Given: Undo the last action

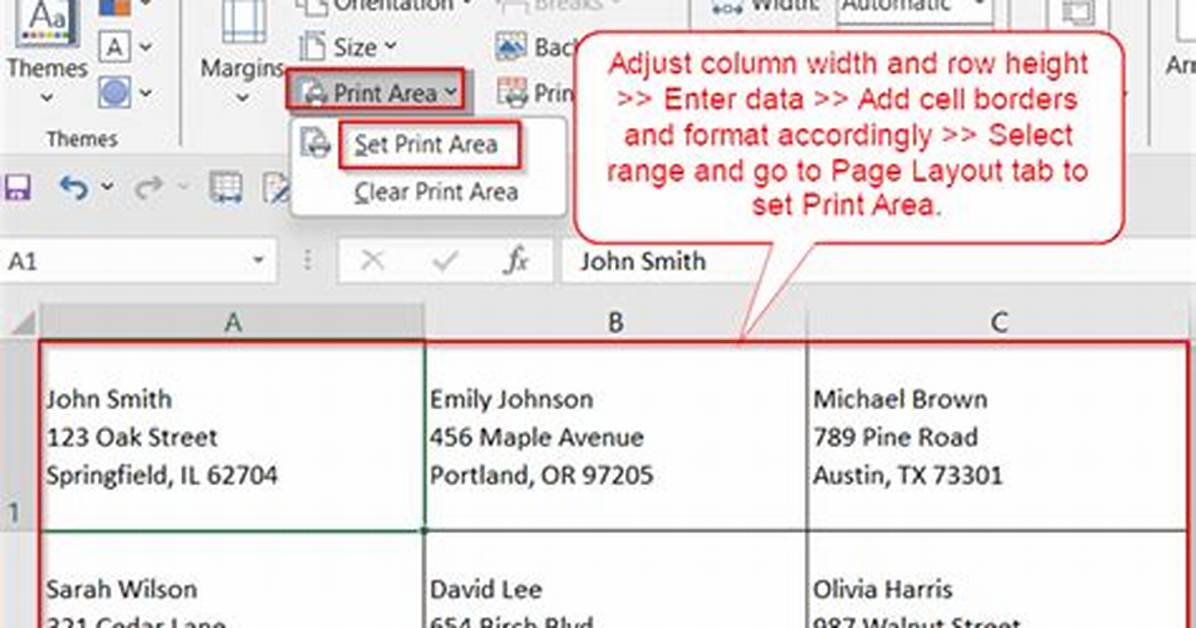Looking at the screenshot, I should 74,187.
